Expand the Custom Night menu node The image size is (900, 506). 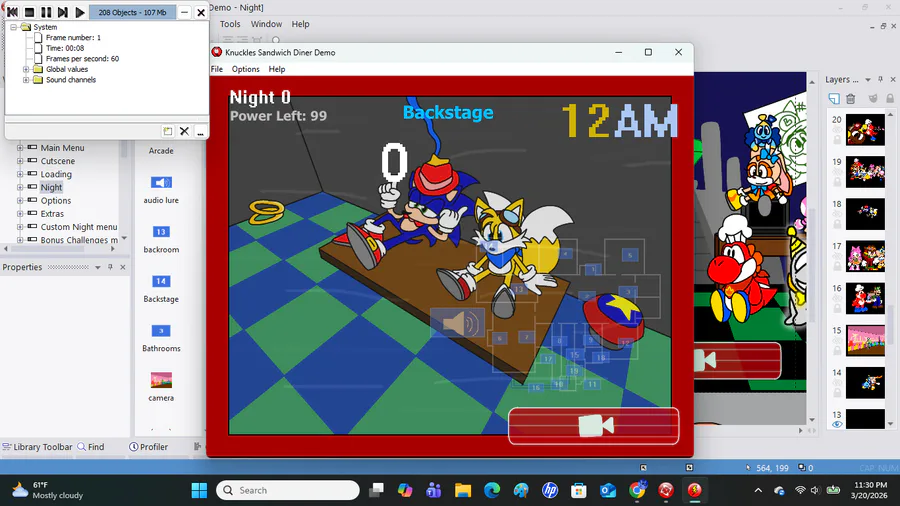tap(20, 227)
